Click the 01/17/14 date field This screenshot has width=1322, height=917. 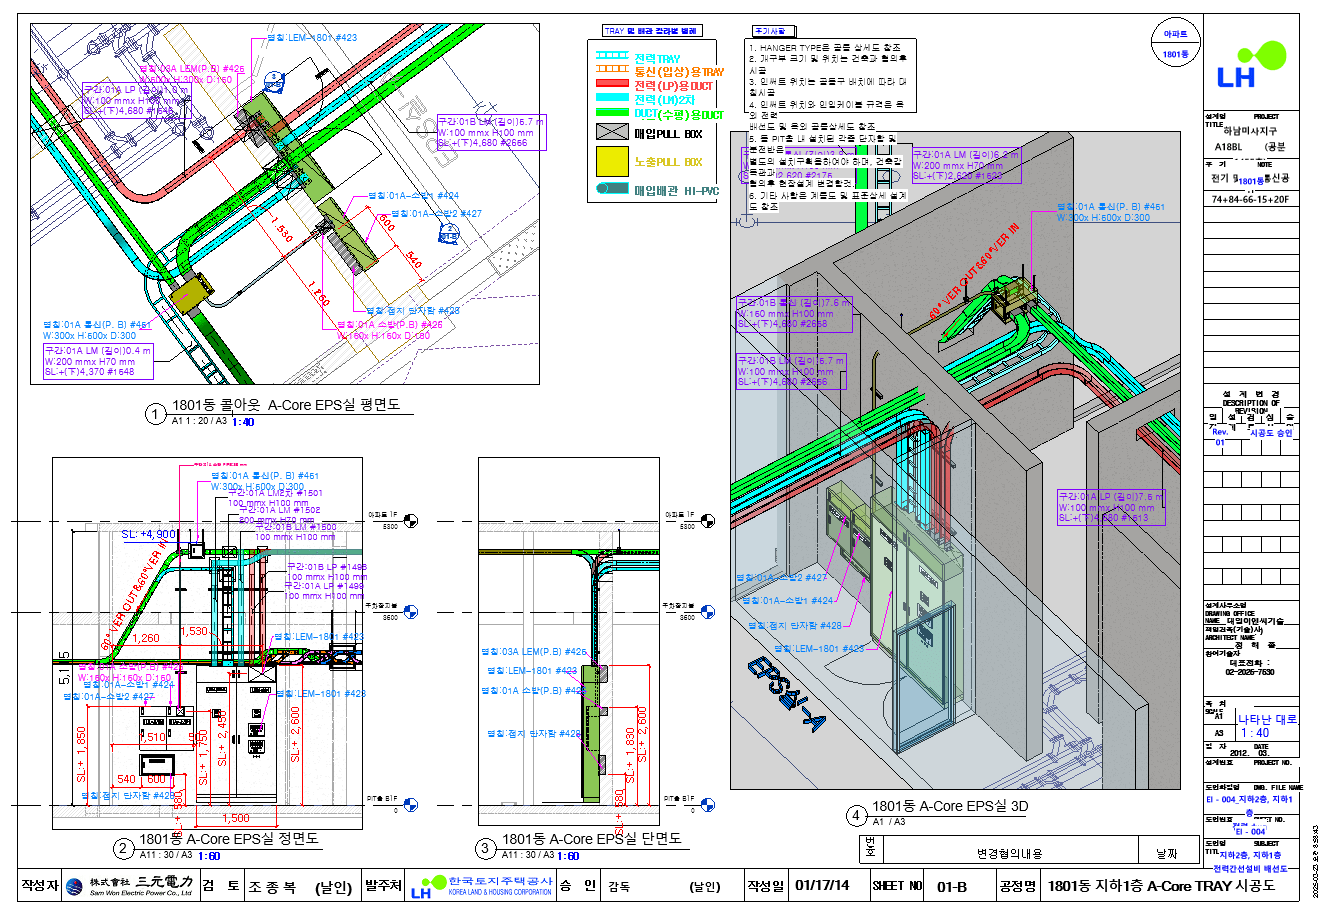pos(822,886)
